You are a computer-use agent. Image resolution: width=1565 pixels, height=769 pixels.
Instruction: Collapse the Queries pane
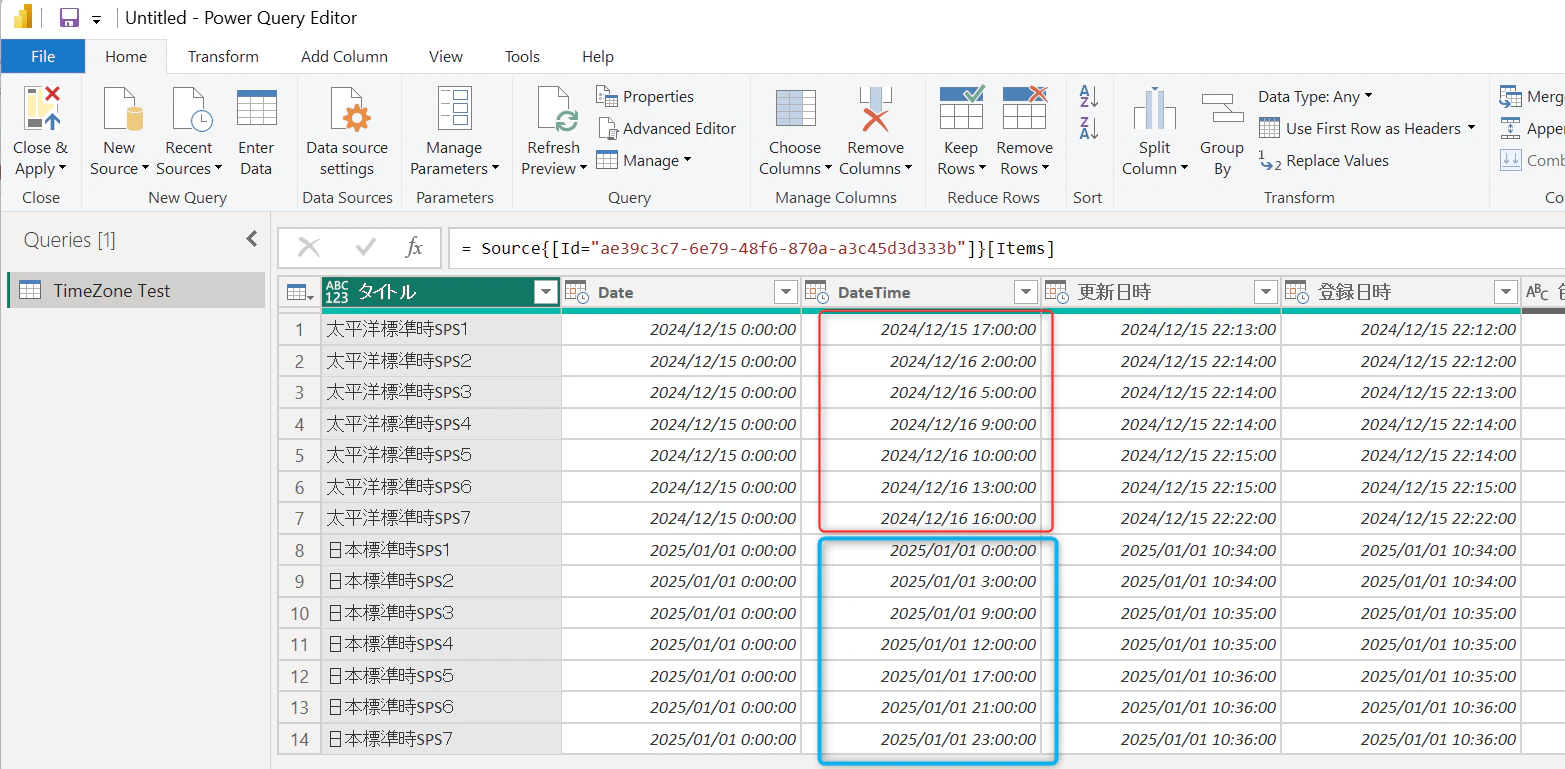[252, 239]
